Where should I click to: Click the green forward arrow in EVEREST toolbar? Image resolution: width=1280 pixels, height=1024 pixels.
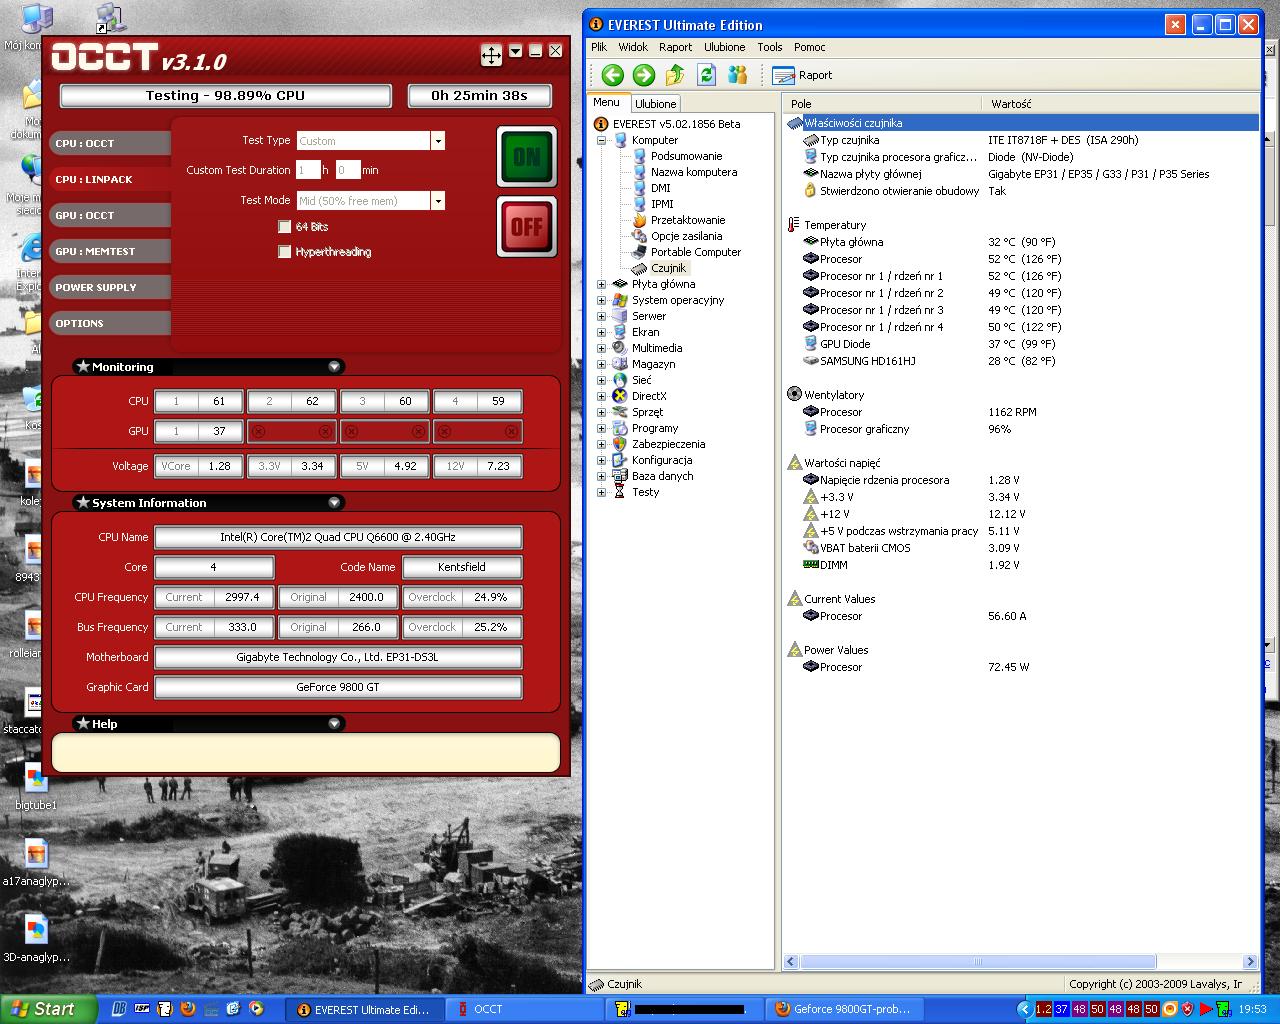644,75
